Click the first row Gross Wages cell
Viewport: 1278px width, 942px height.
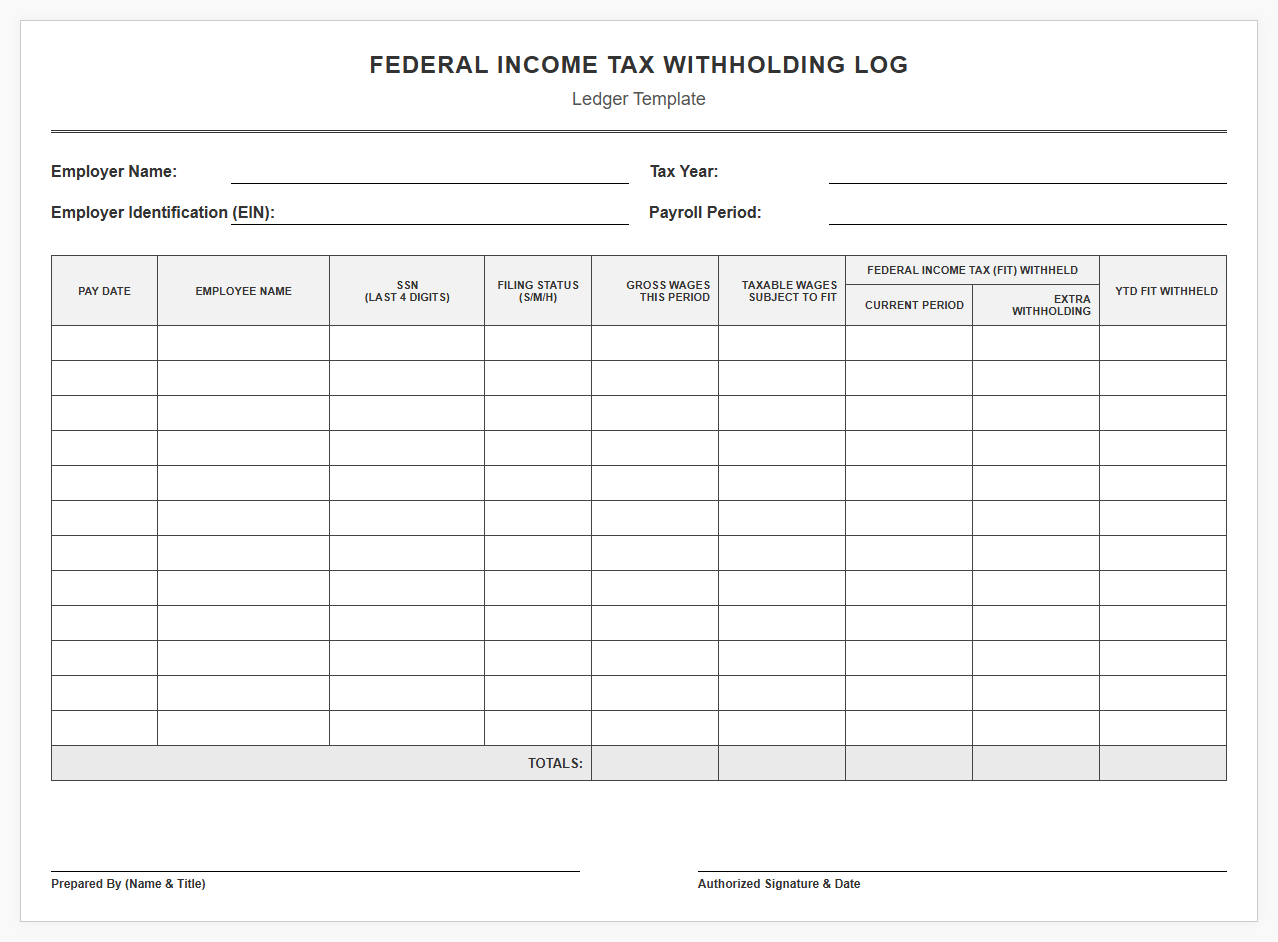pyautogui.click(x=655, y=343)
